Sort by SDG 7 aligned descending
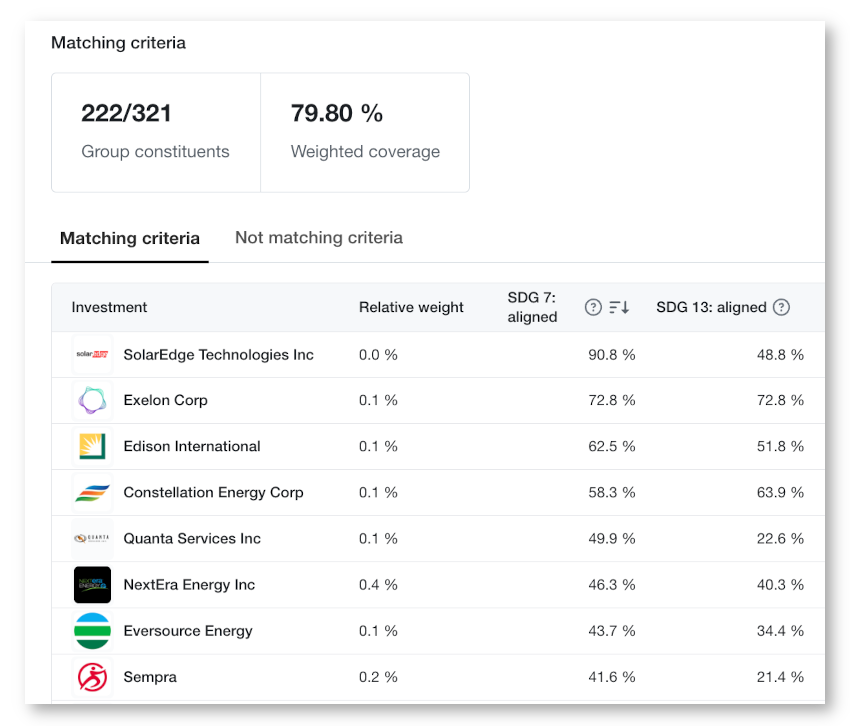 (x=619, y=307)
